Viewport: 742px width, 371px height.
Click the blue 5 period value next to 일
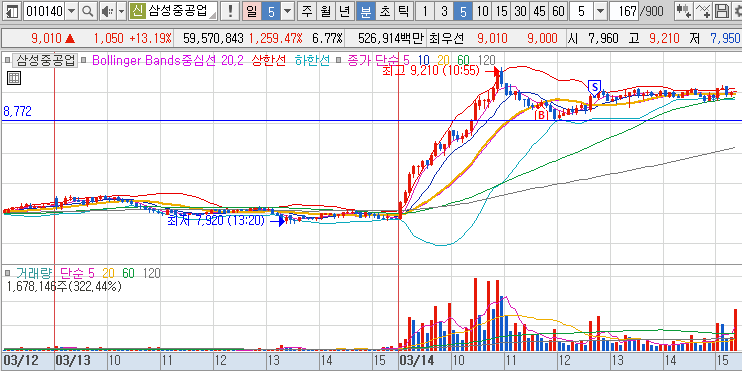click(271, 11)
